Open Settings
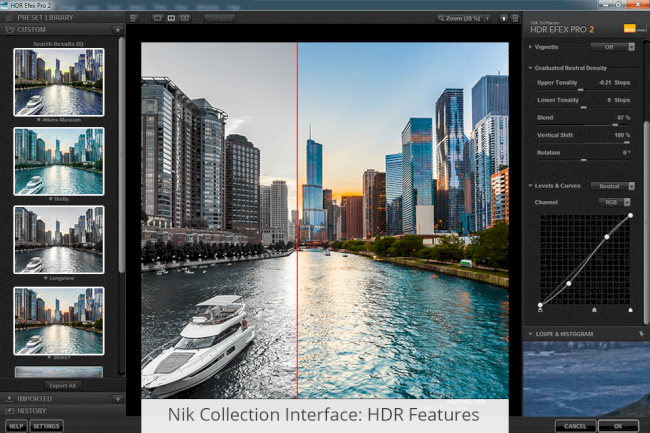This screenshot has height=433, width=650. tap(46, 426)
